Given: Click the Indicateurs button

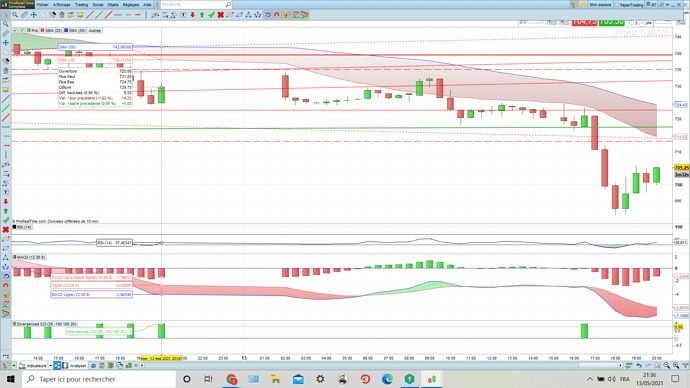Looking at the screenshot, I should coord(33,365).
